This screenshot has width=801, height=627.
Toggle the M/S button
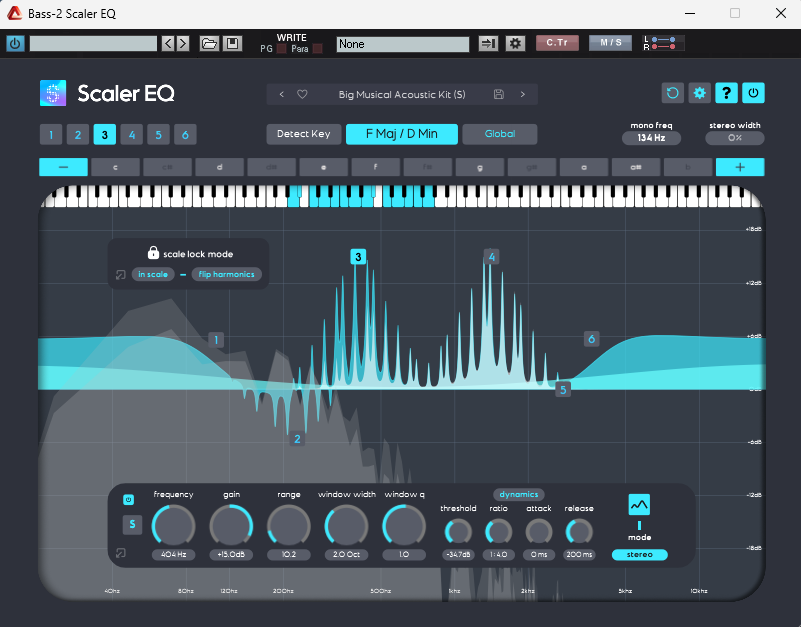pos(610,43)
